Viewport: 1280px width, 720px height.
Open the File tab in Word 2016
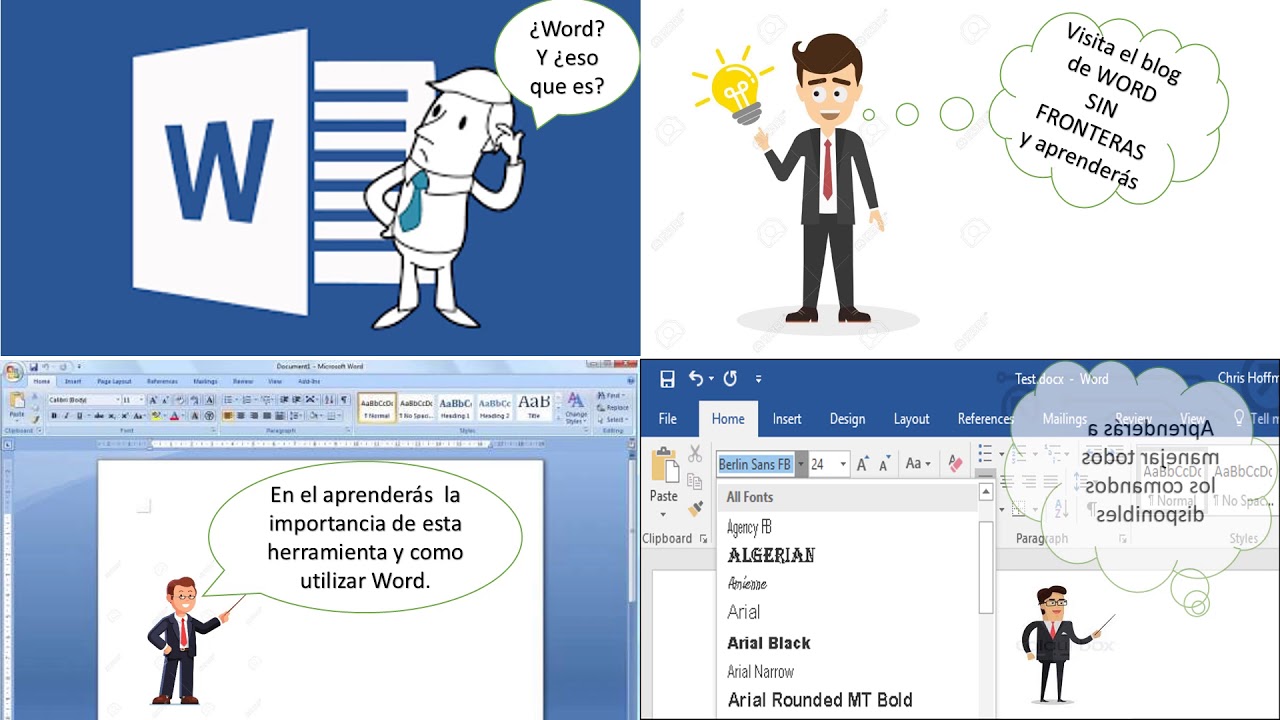[667, 419]
